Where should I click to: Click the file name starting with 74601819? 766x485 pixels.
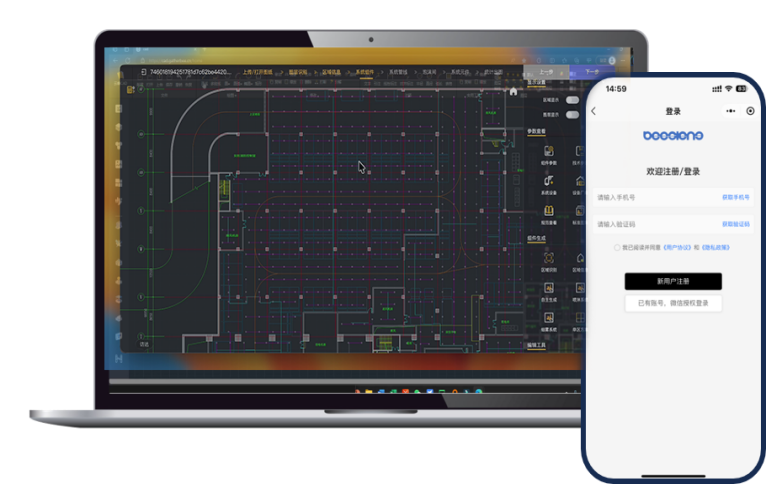pos(189,72)
